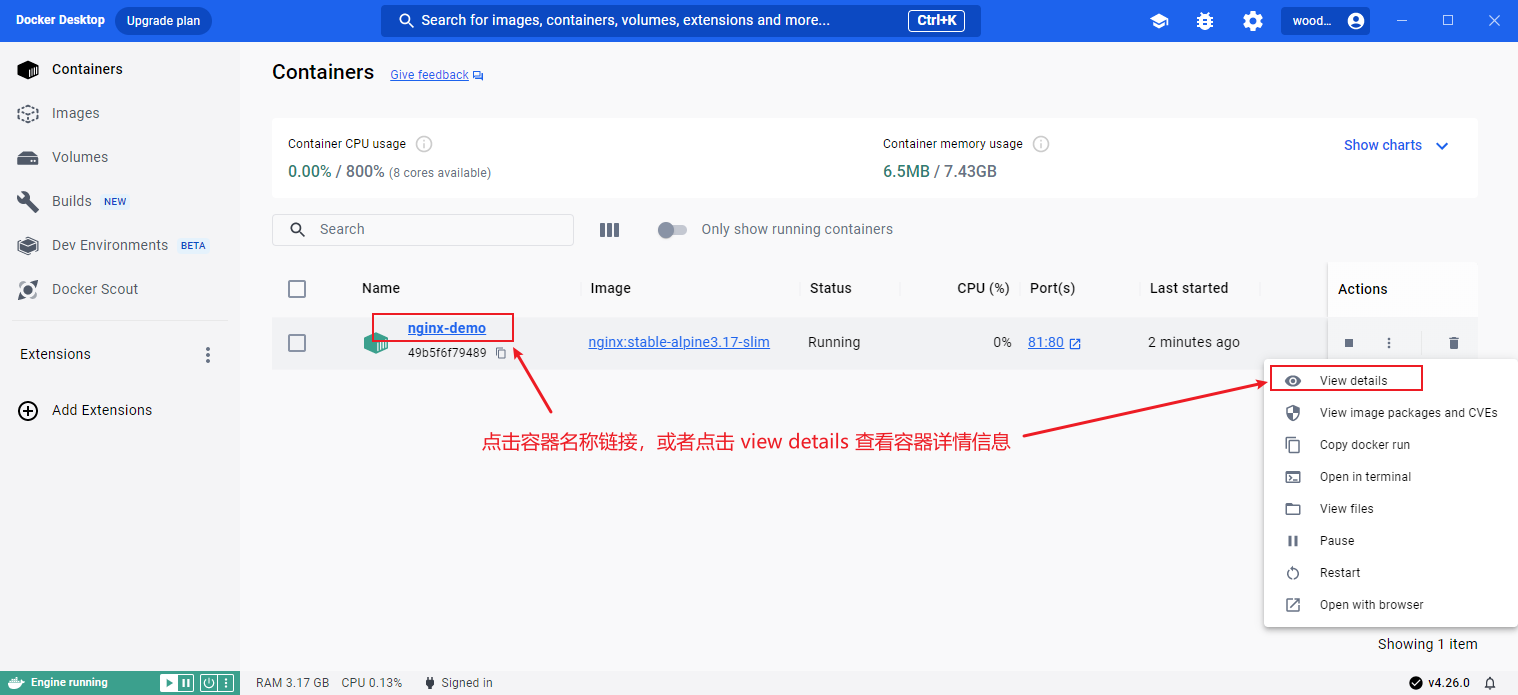Click the Running status cell
Viewport: 1518px width, 695px height.
(x=834, y=342)
